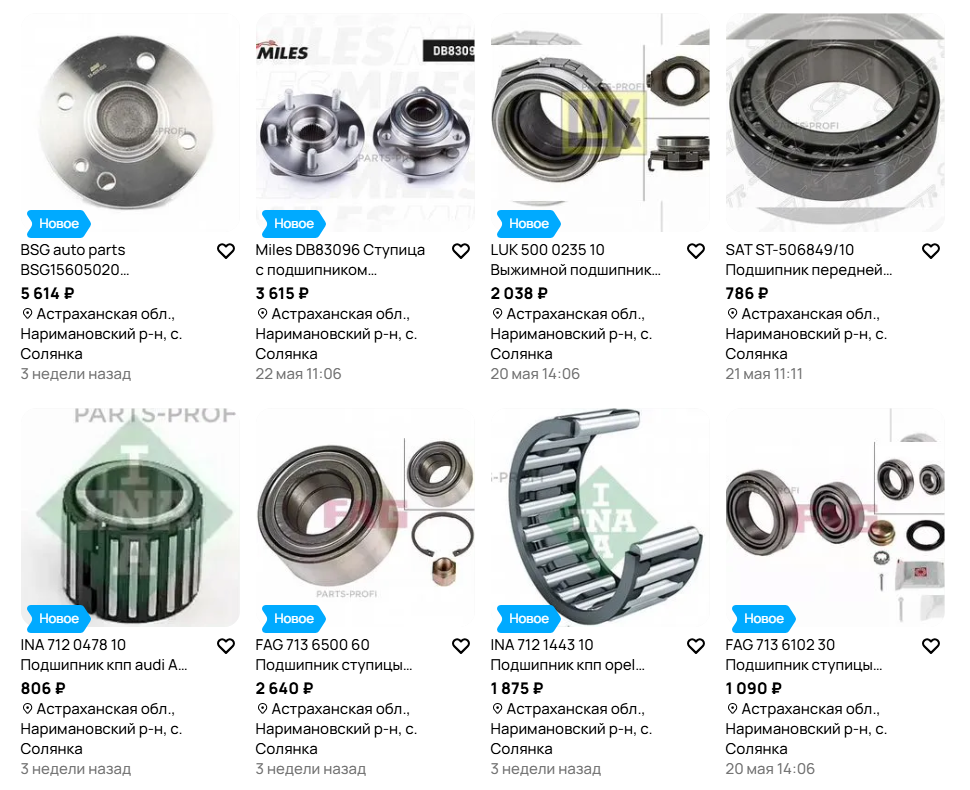Open FAG 713 6102 30 kit photo
The height and width of the screenshot is (790, 970).
(835, 517)
